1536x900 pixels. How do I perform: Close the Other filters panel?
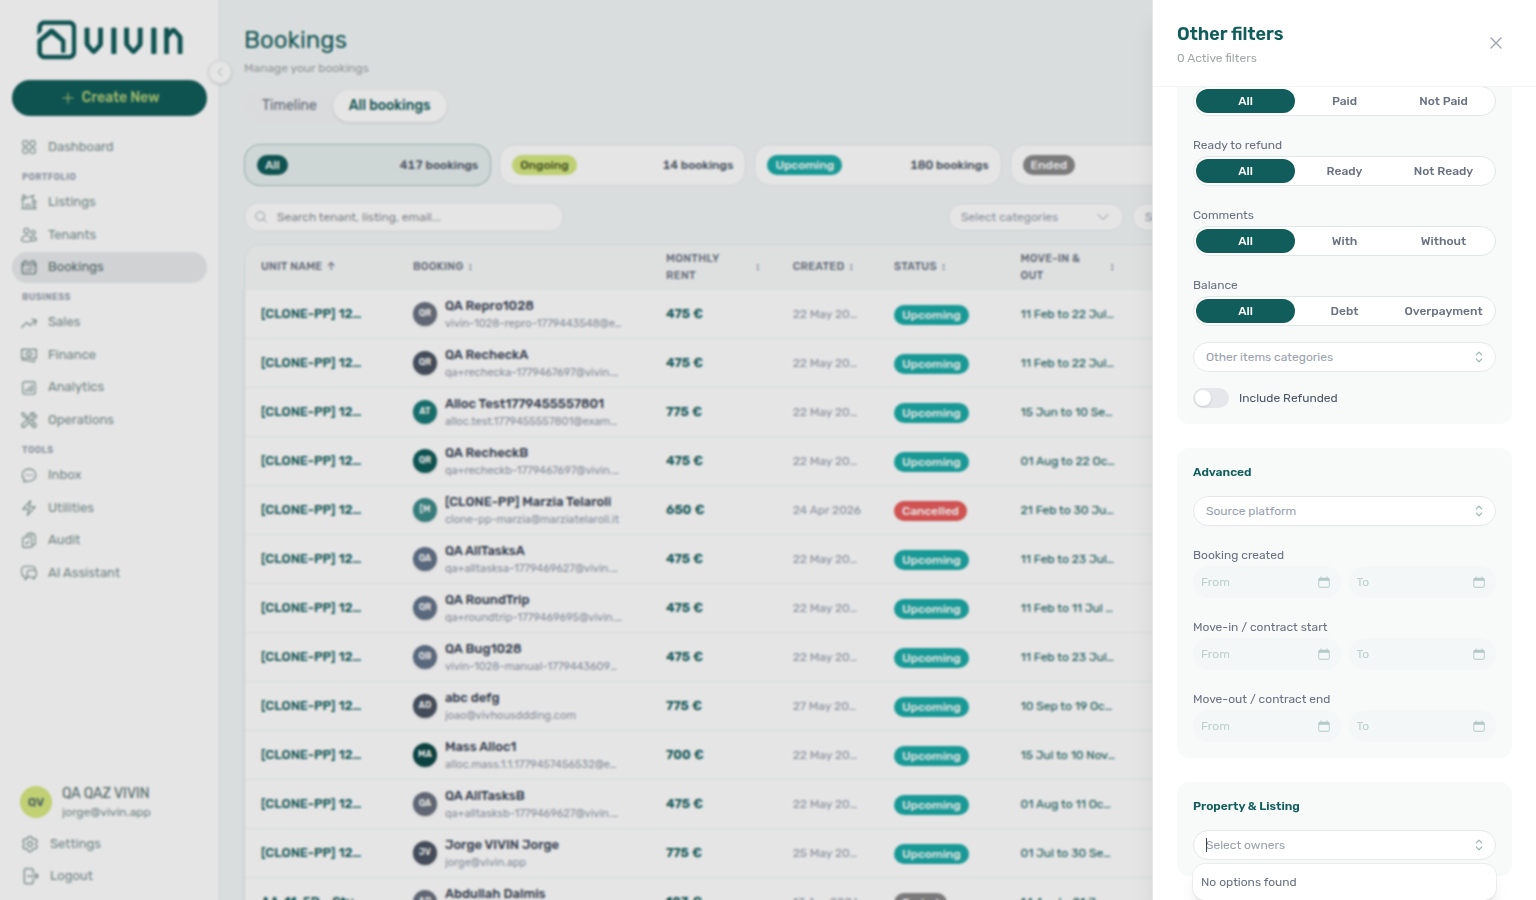click(x=1495, y=43)
